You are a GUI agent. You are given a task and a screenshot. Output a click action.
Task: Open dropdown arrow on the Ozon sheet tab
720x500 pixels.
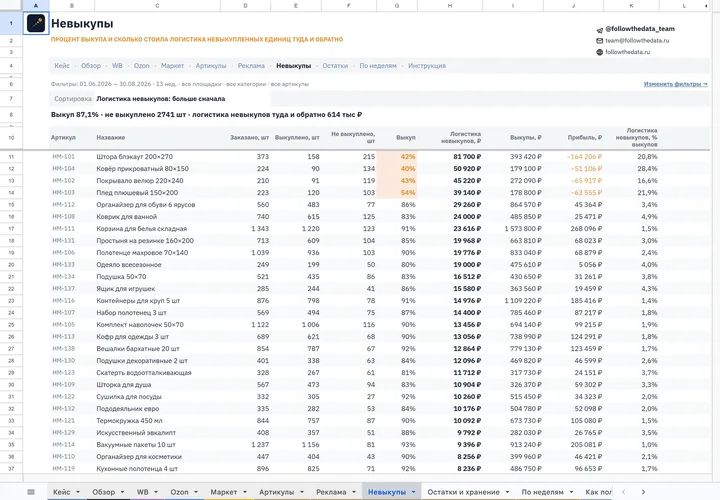[196, 492]
